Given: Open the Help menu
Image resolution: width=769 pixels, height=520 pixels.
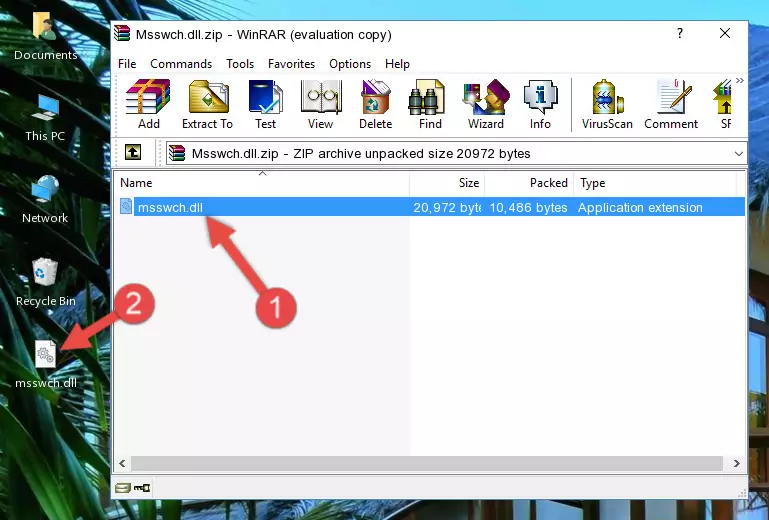Looking at the screenshot, I should 397,64.
